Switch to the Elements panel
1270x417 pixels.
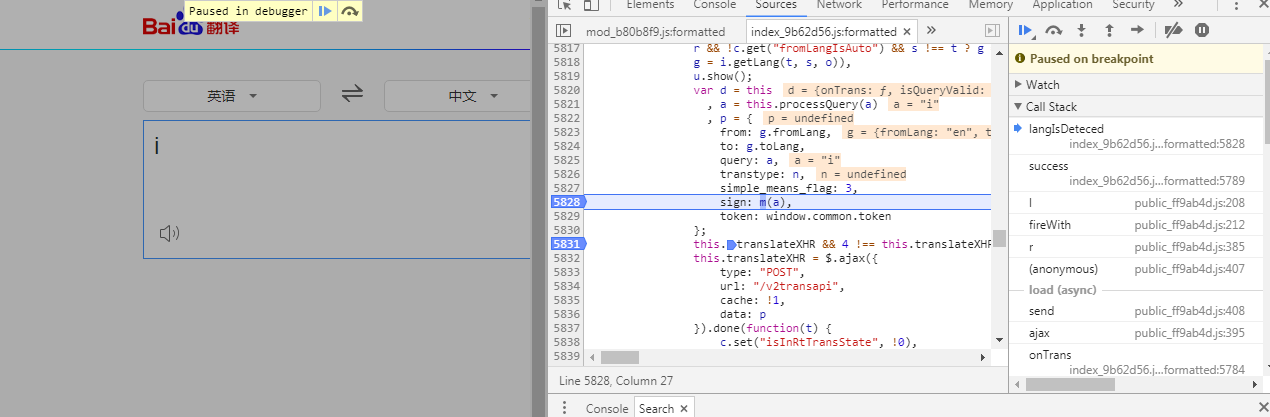point(649,5)
